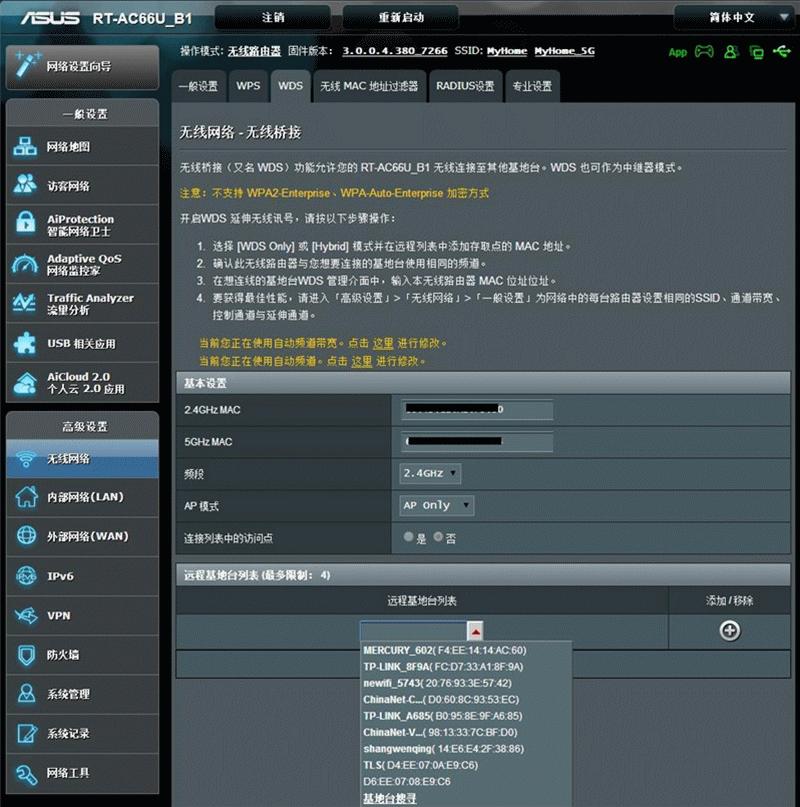The width and height of the screenshot is (800, 807).
Task: Open the Firewall (防火墙) settings
Action: pyautogui.click(x=64, y=655)
